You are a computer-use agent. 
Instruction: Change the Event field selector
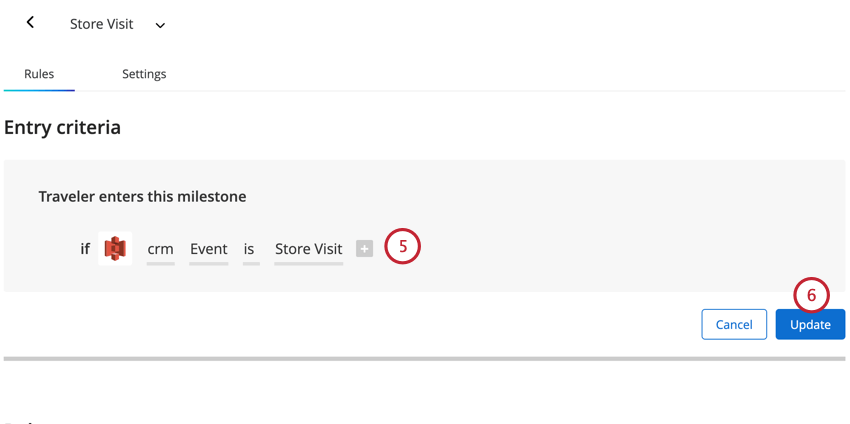pos(209,249)
